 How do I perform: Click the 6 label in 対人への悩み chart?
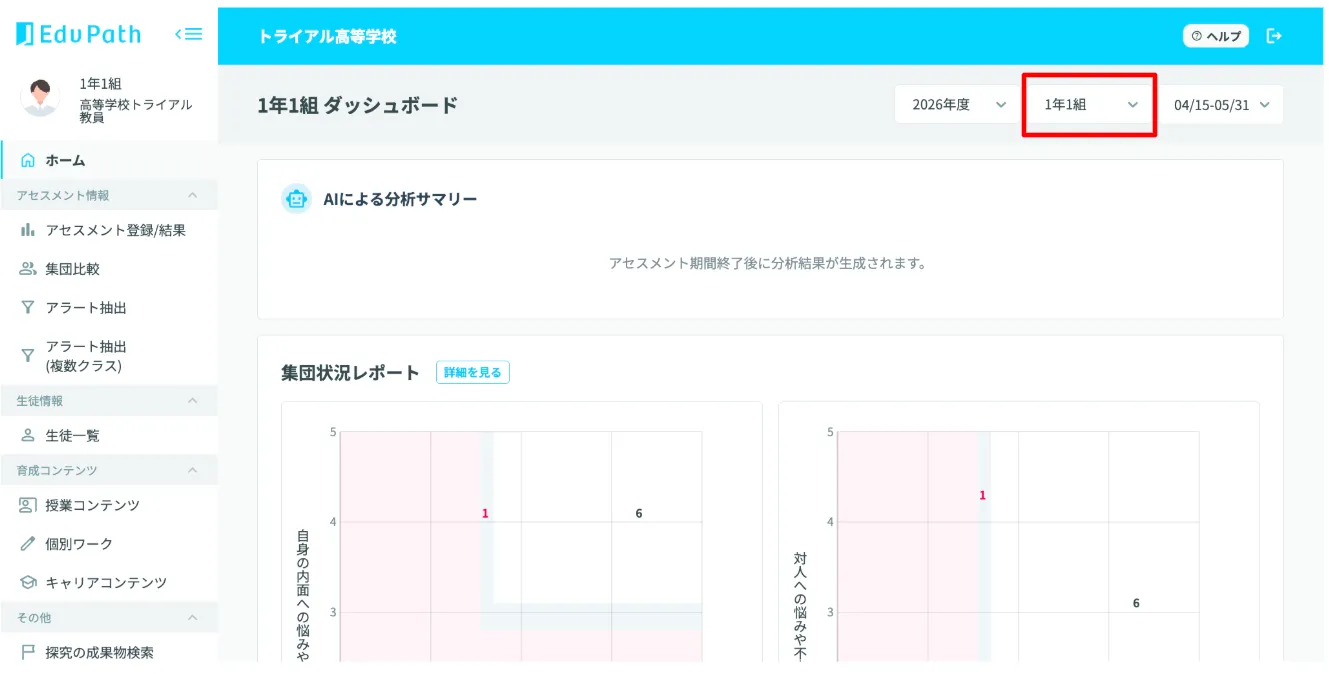coord(1136,603)
